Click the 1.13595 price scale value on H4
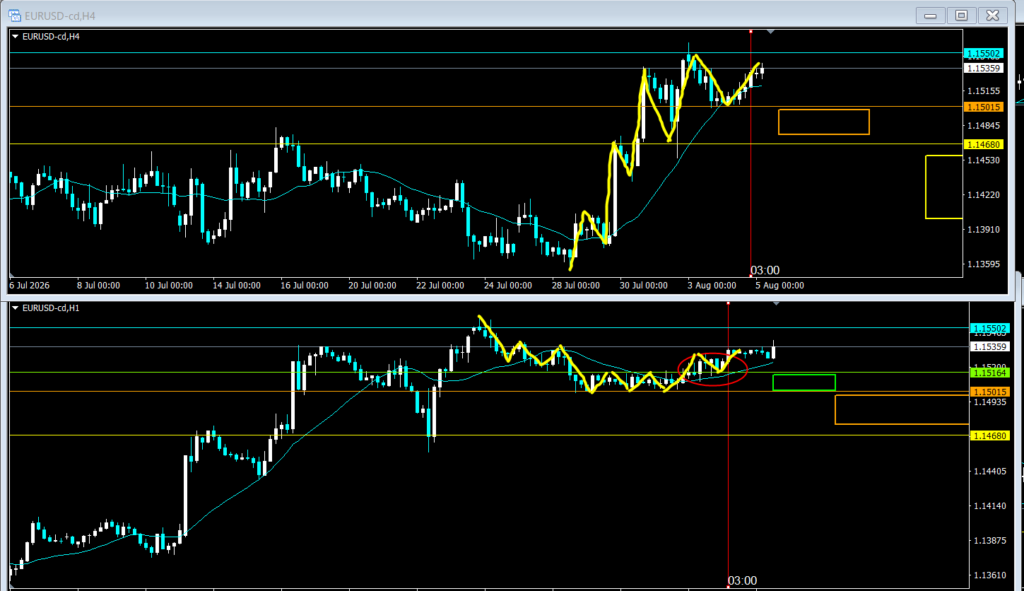This screenshot has width=1024, height=591. pyautogui.click(x=984, y=264)
